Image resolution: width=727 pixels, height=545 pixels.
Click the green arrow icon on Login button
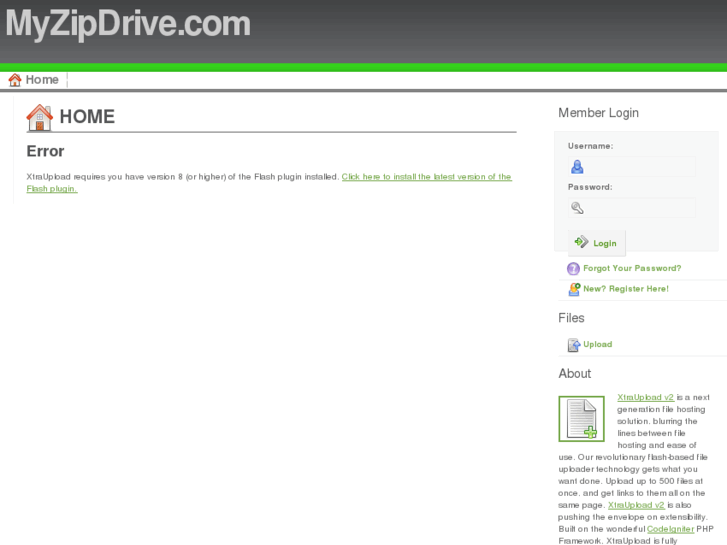pyautogui.click(x=581, y=242)
